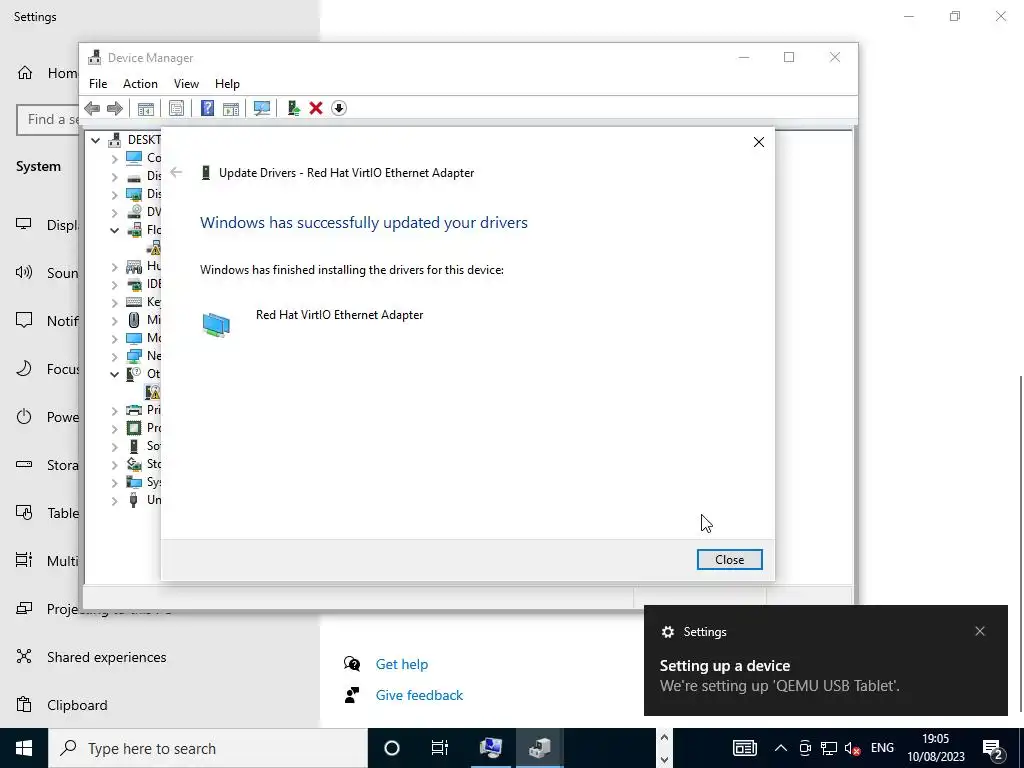The height and width of the screenshot is (768, 1024).
Task: Click the keyboard icon of the Ke row
Action: pyautogui.click(x=134, y=302)
